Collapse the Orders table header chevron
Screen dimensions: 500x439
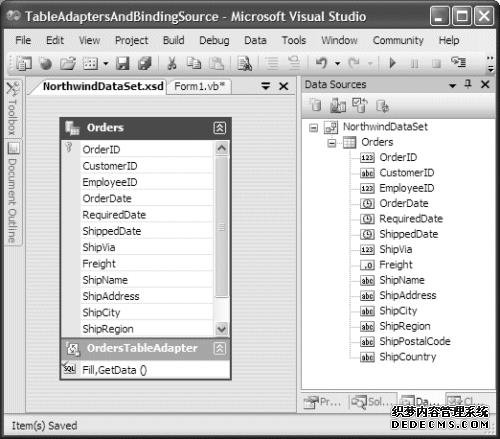pyautogui.click(x=219, y=128)
